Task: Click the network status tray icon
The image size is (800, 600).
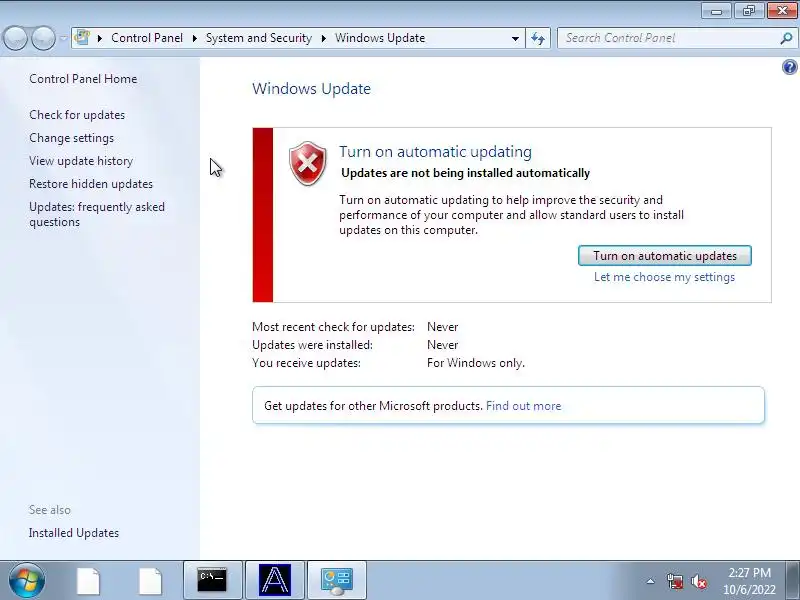Action: pos(675,581)
